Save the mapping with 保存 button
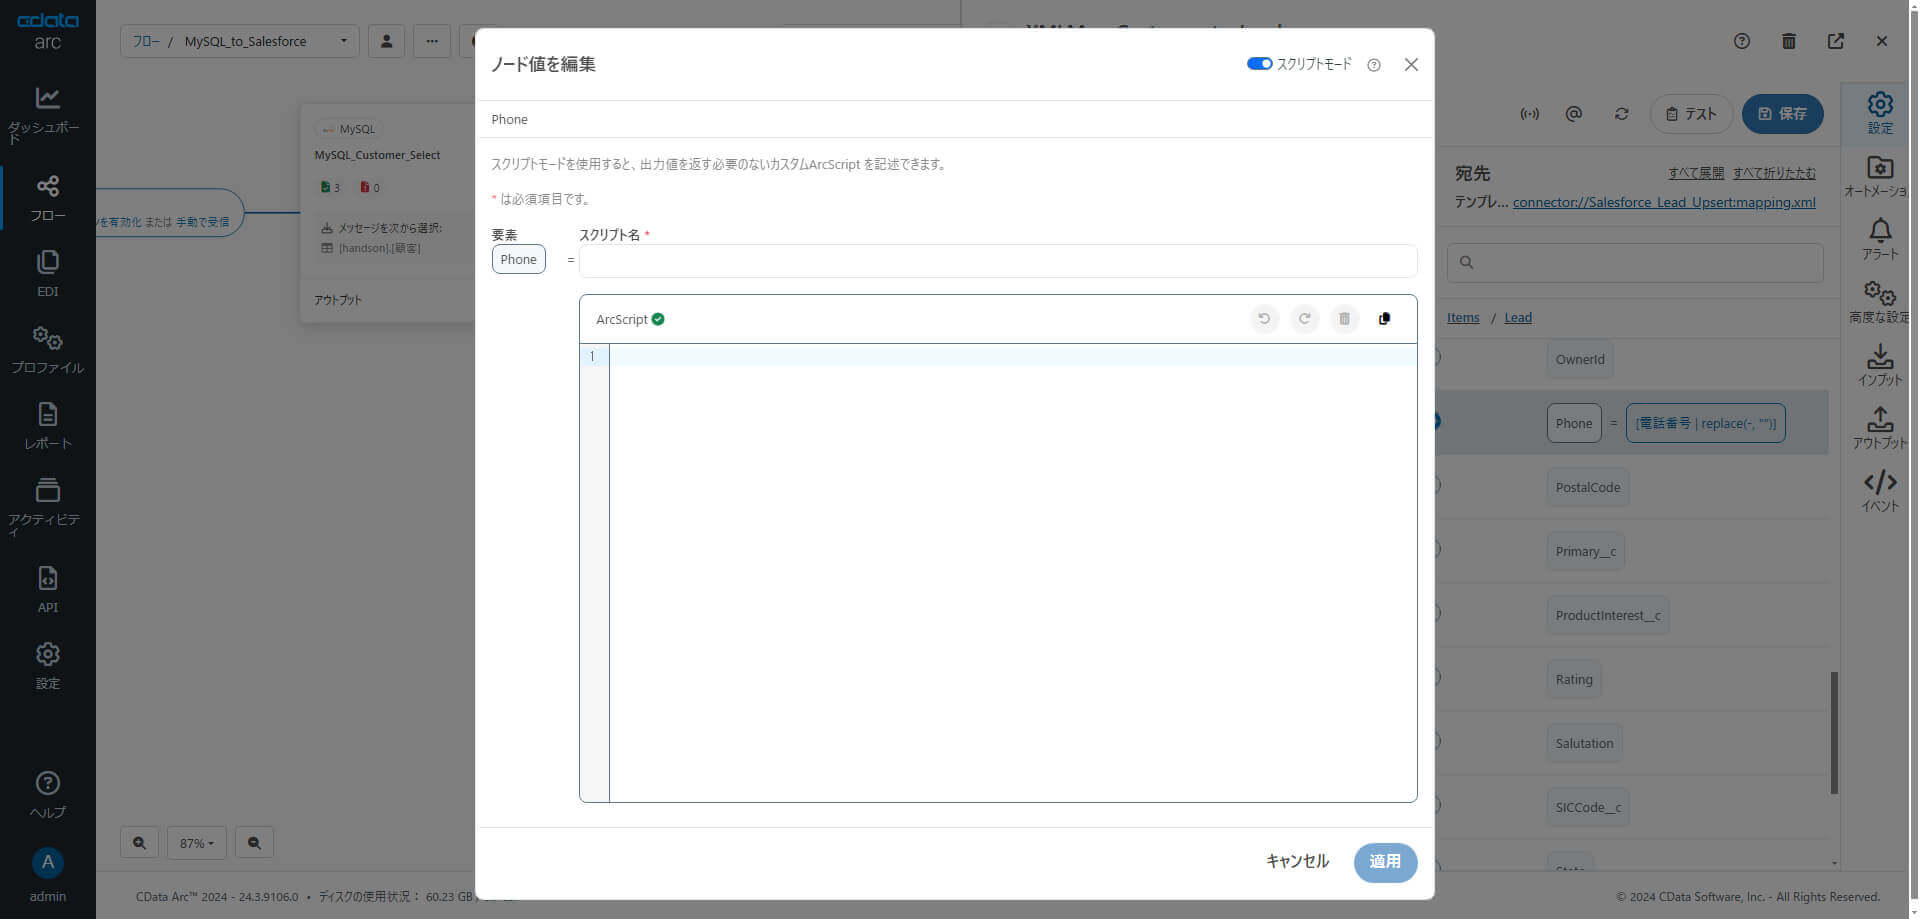 point(1783,114)
